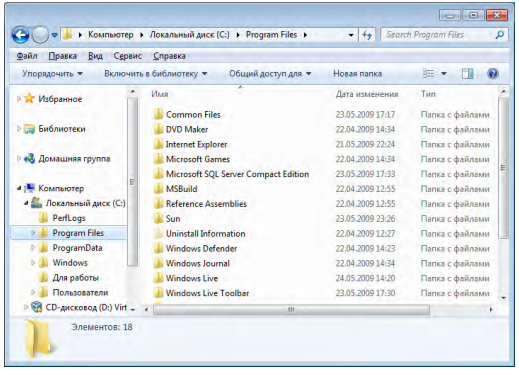Select Windows Journal folder name
Image resolution: width=519 pixels, height=370 pixels.
tap(198, 263)
